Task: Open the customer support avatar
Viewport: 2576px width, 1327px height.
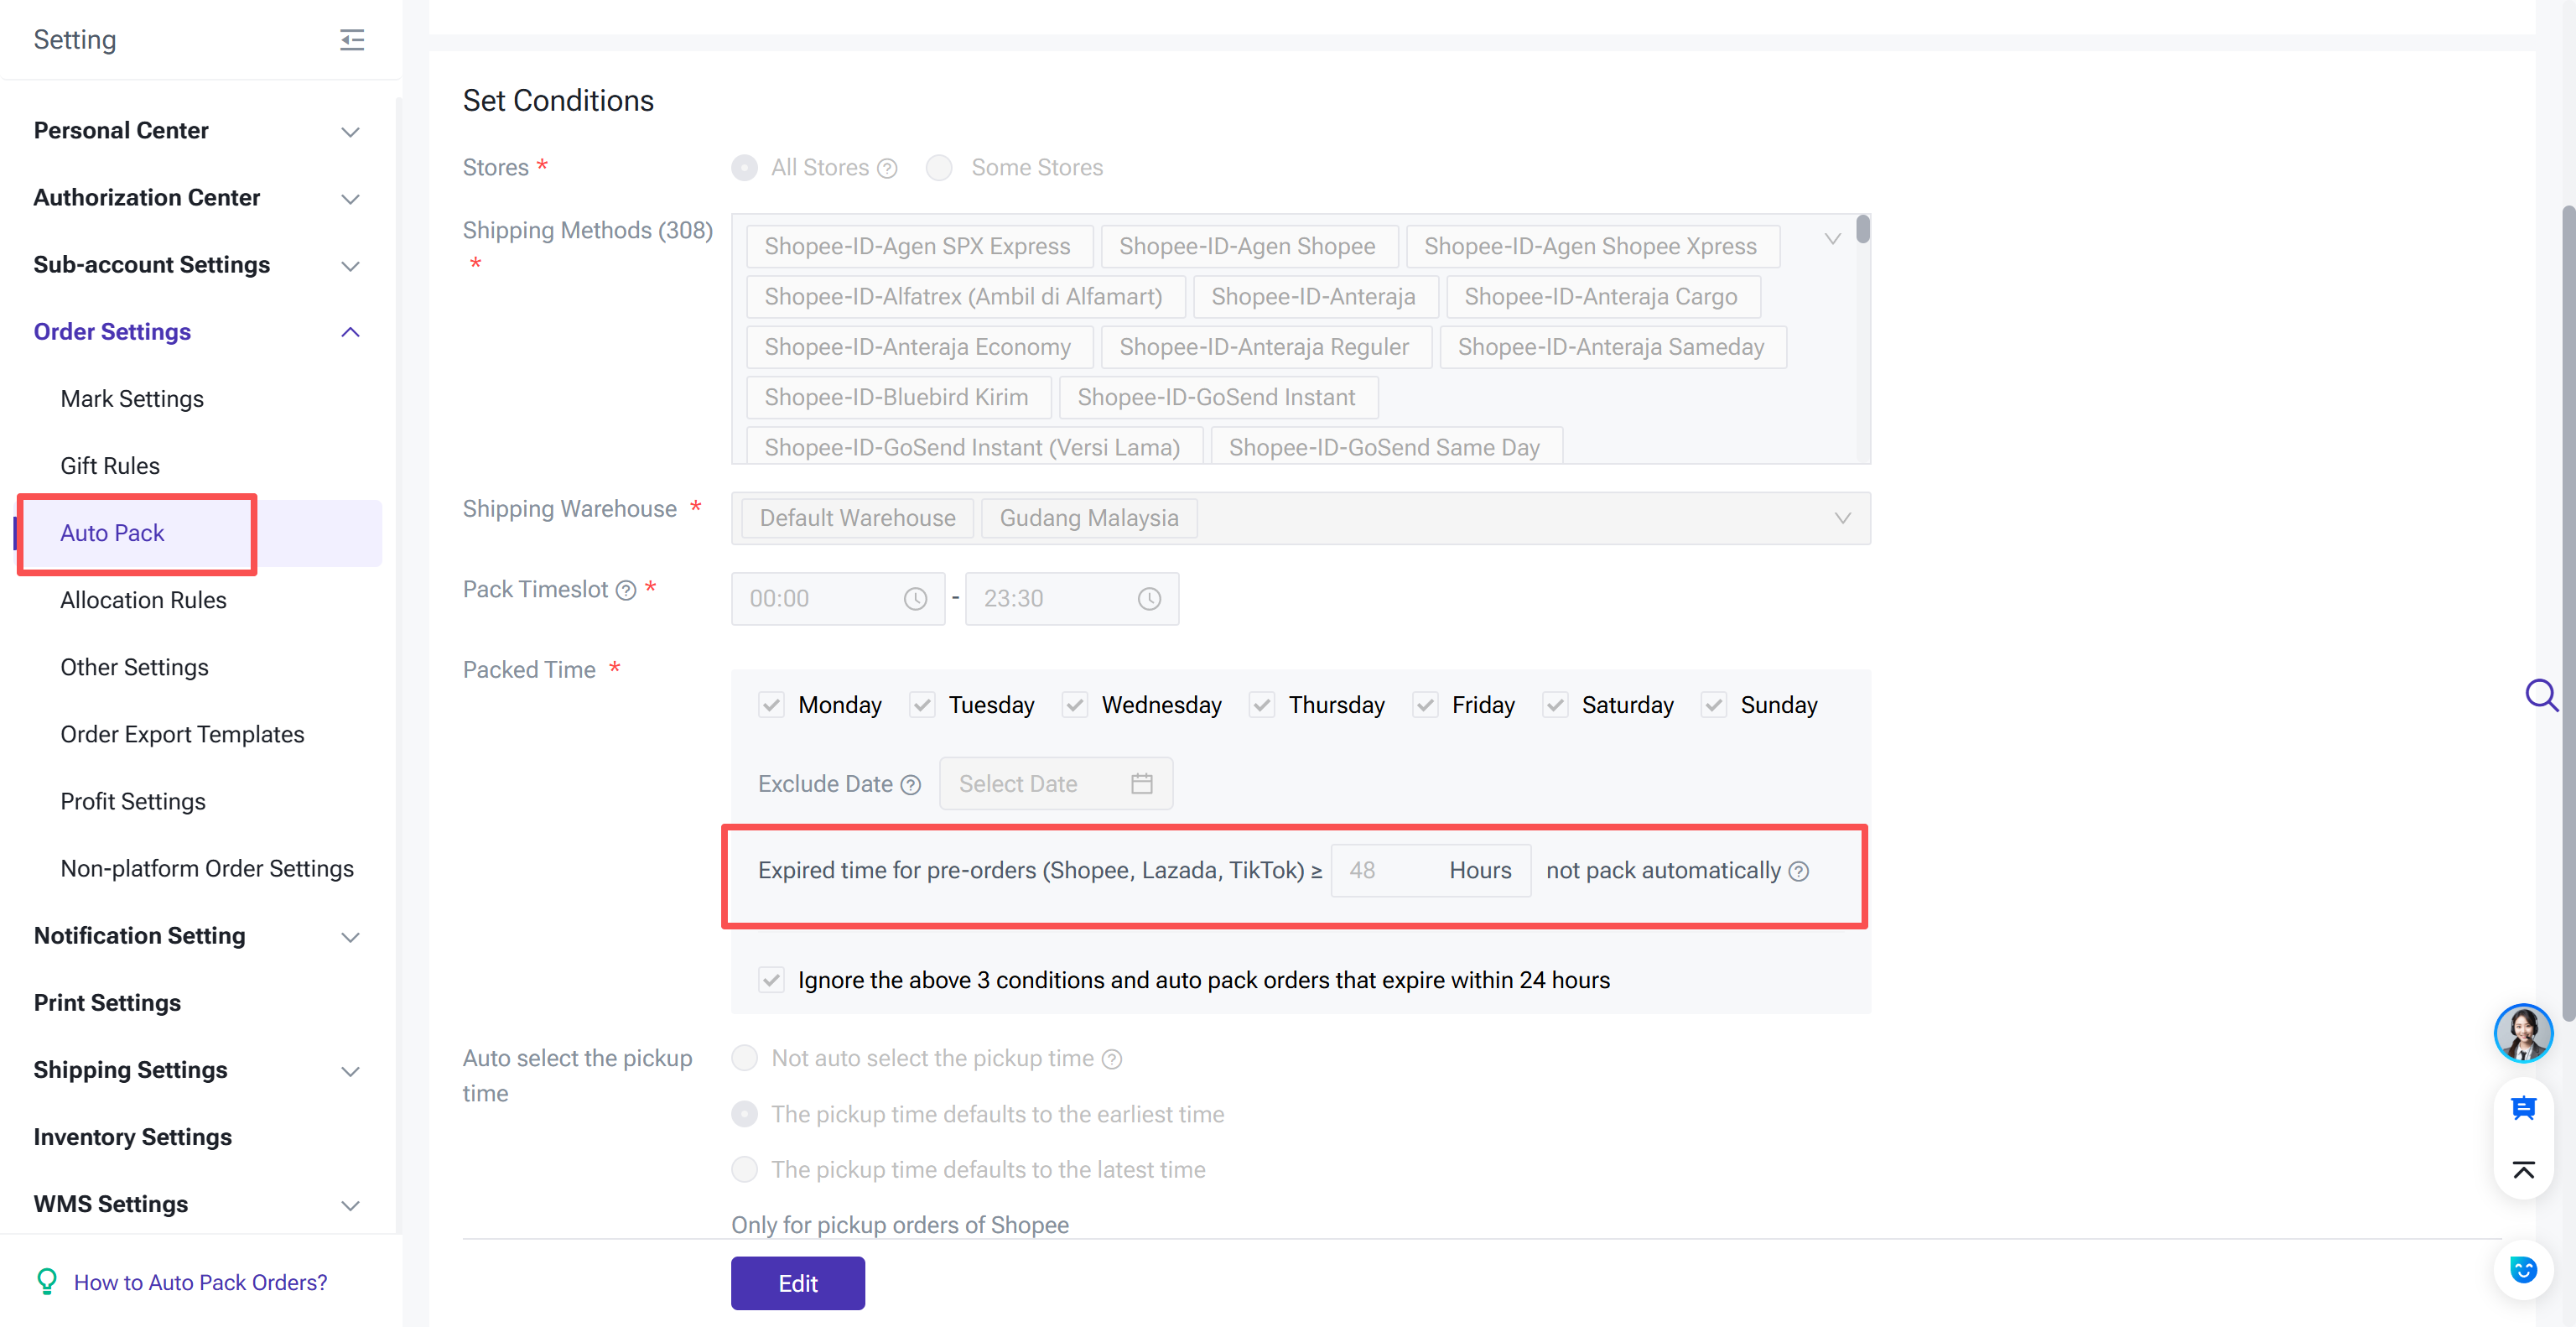Action: [2522, 1033]
